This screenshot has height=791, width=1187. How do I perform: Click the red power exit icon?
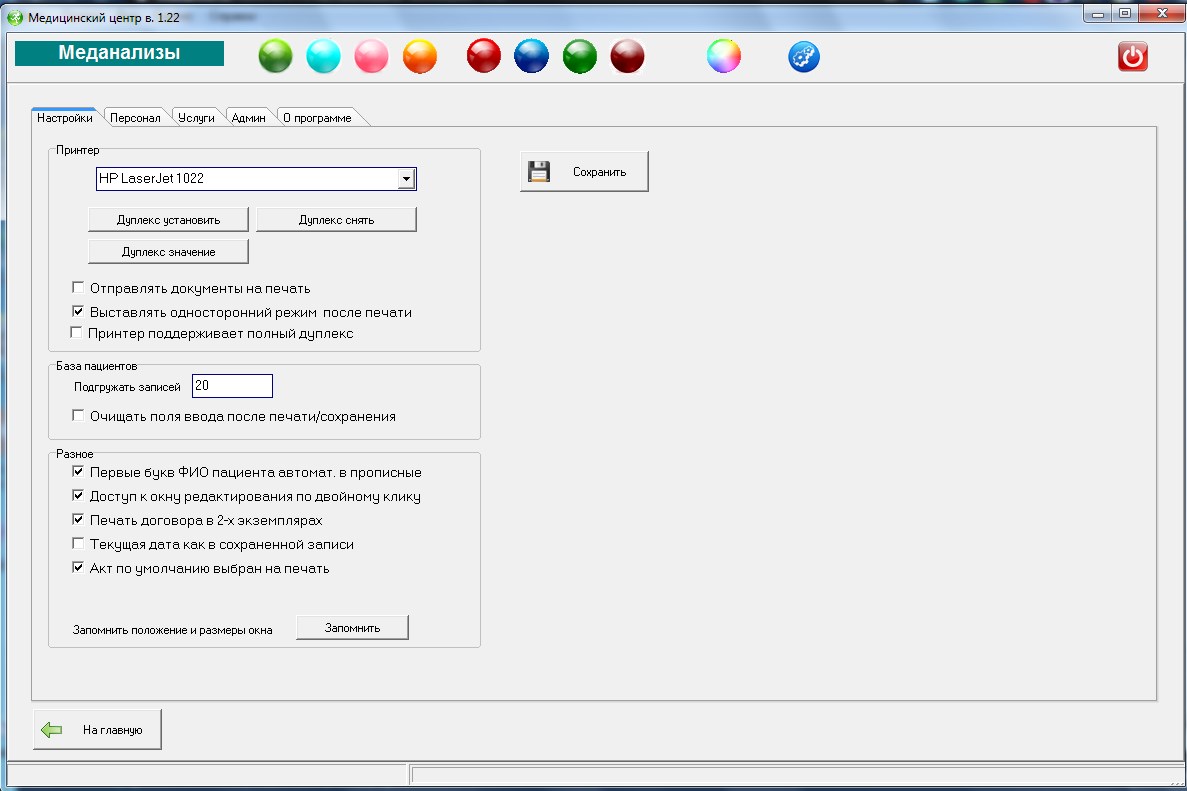pyautogui.click(x=1132, y=57)
